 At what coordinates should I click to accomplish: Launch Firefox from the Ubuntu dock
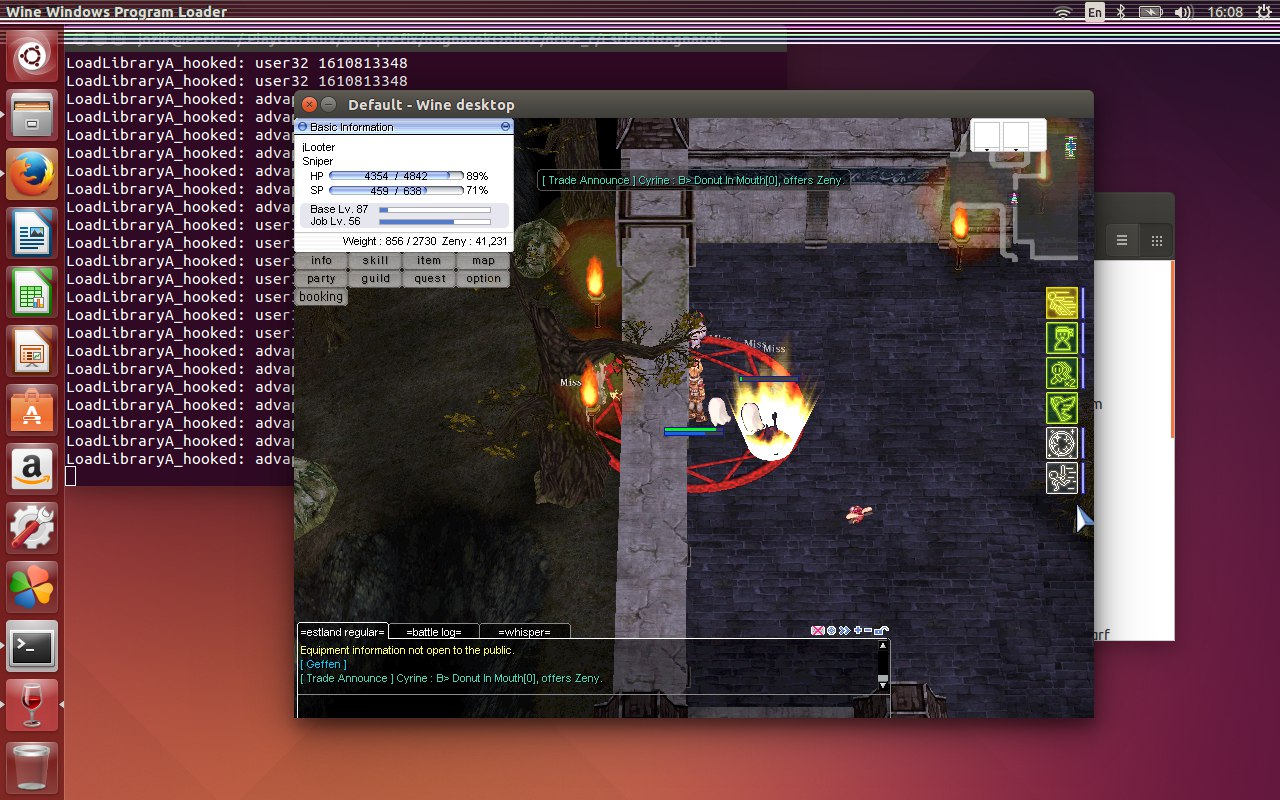32,174
